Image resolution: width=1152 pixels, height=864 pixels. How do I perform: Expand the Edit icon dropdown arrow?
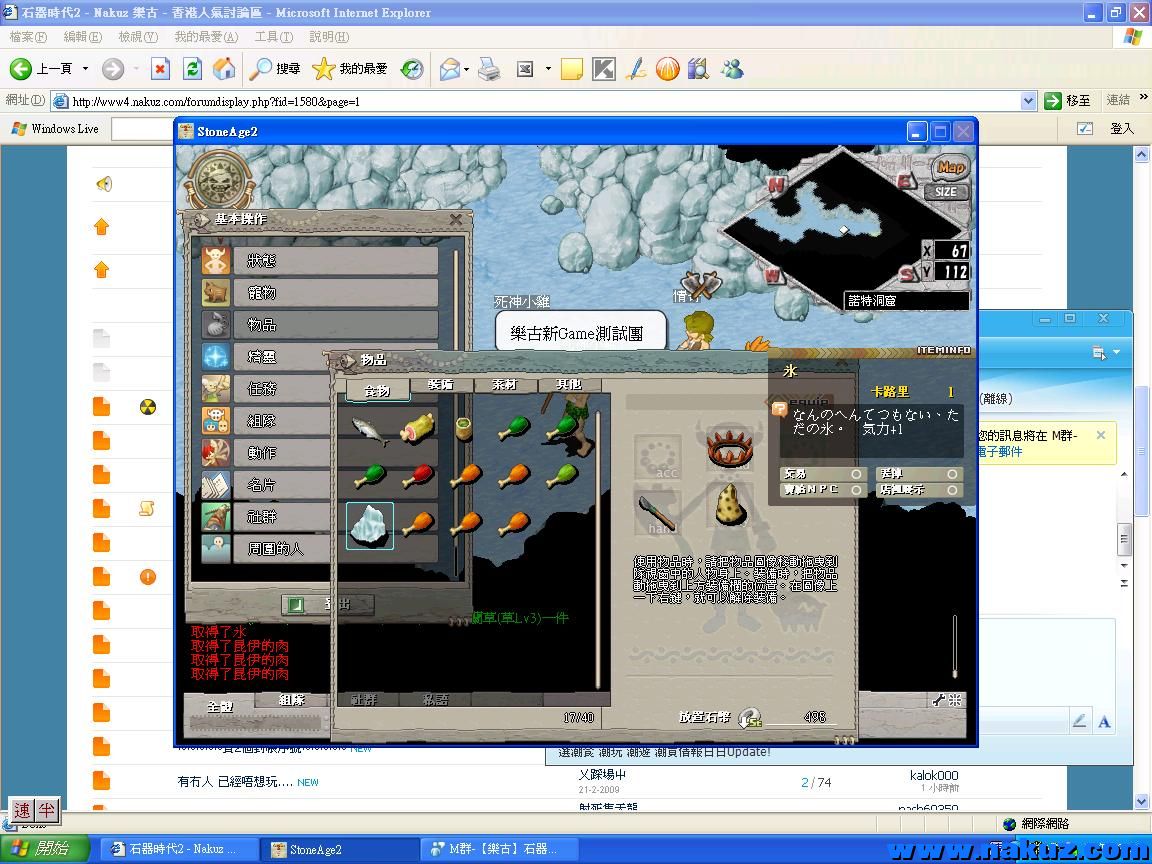click(x=548, y=69)
